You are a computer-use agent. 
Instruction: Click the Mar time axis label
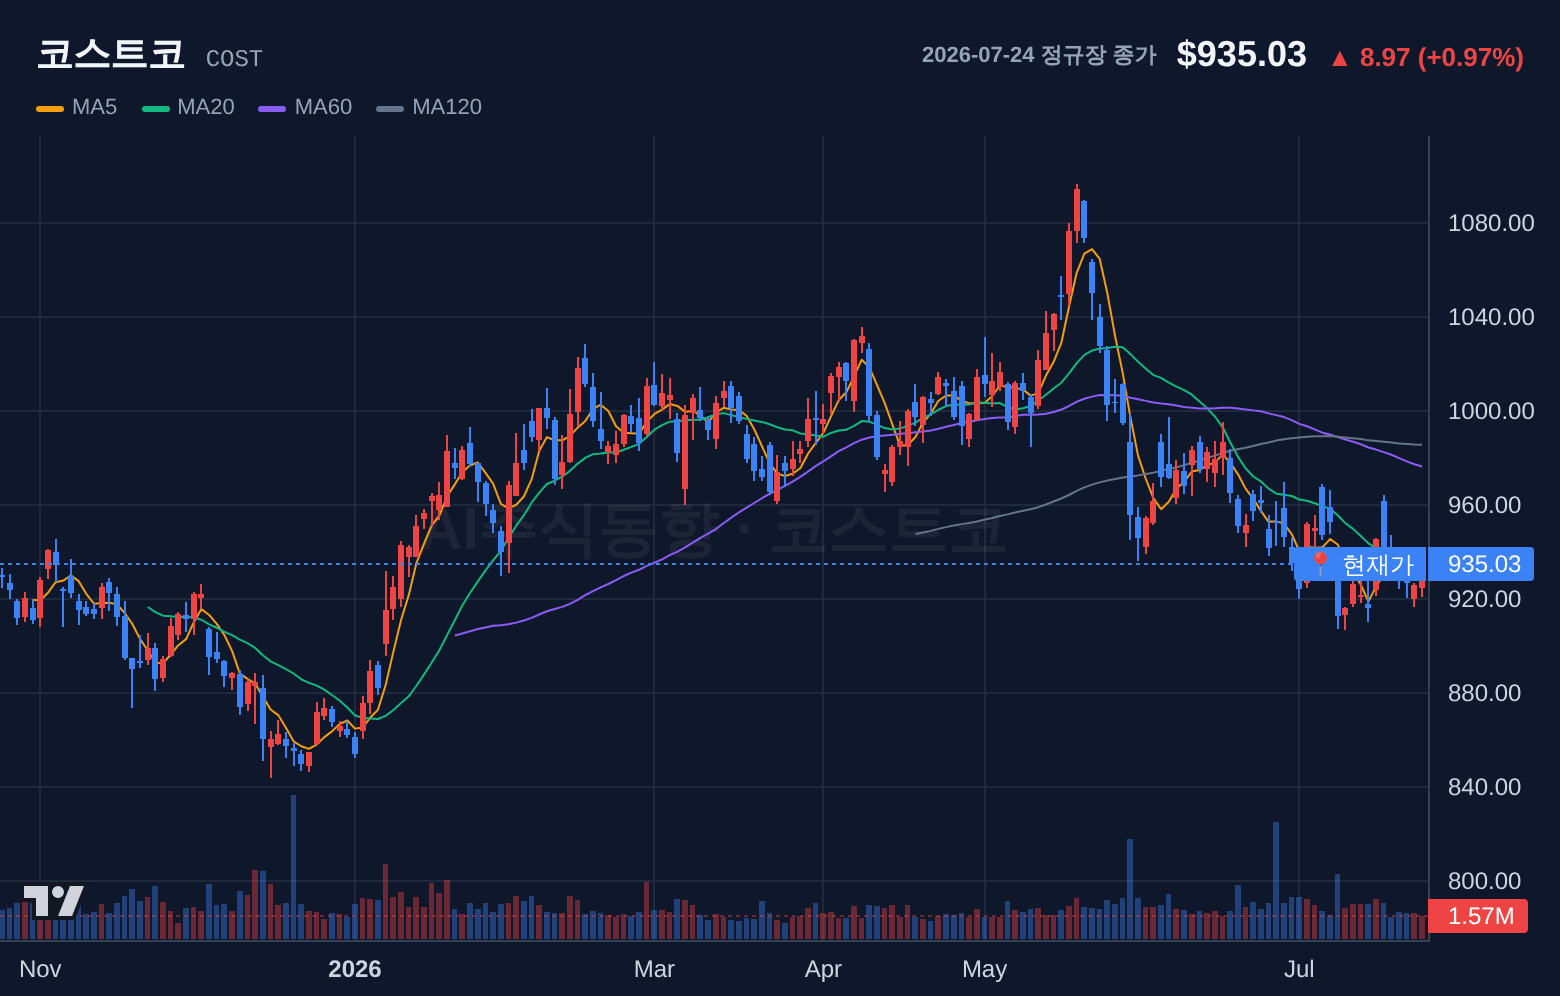(654, 969)
